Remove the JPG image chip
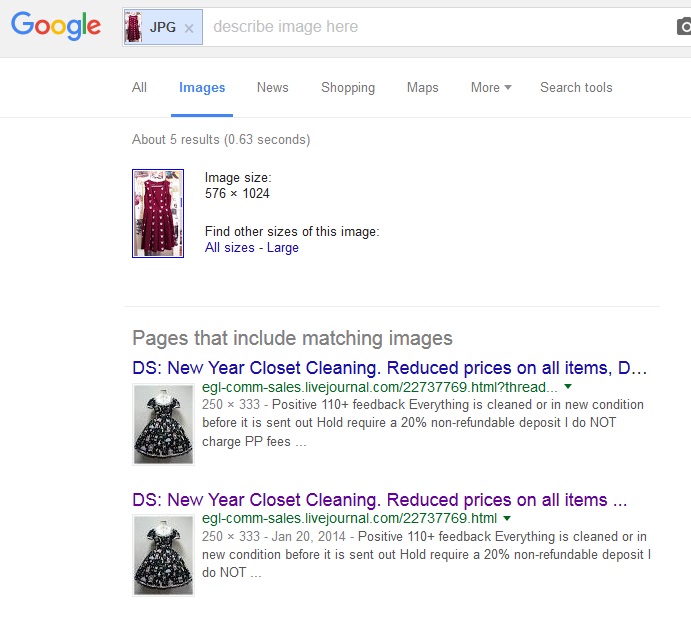The width and height of the screenshot is (691, 619). pos(189,28)
